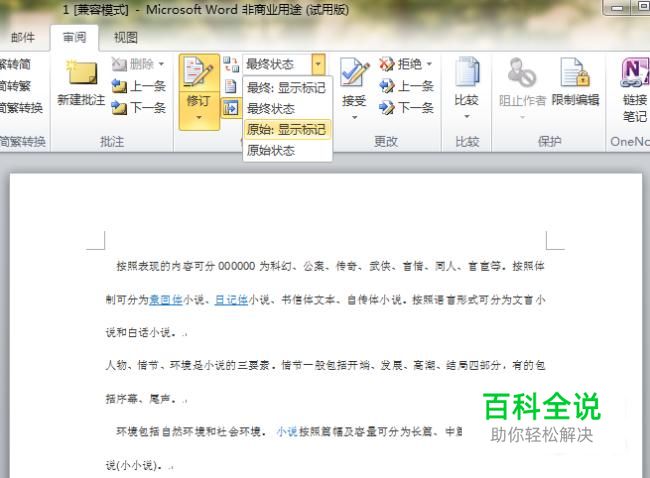Click the line 插序幕、尾声。
Screen dimensions: 650x478
pos(141,399)
